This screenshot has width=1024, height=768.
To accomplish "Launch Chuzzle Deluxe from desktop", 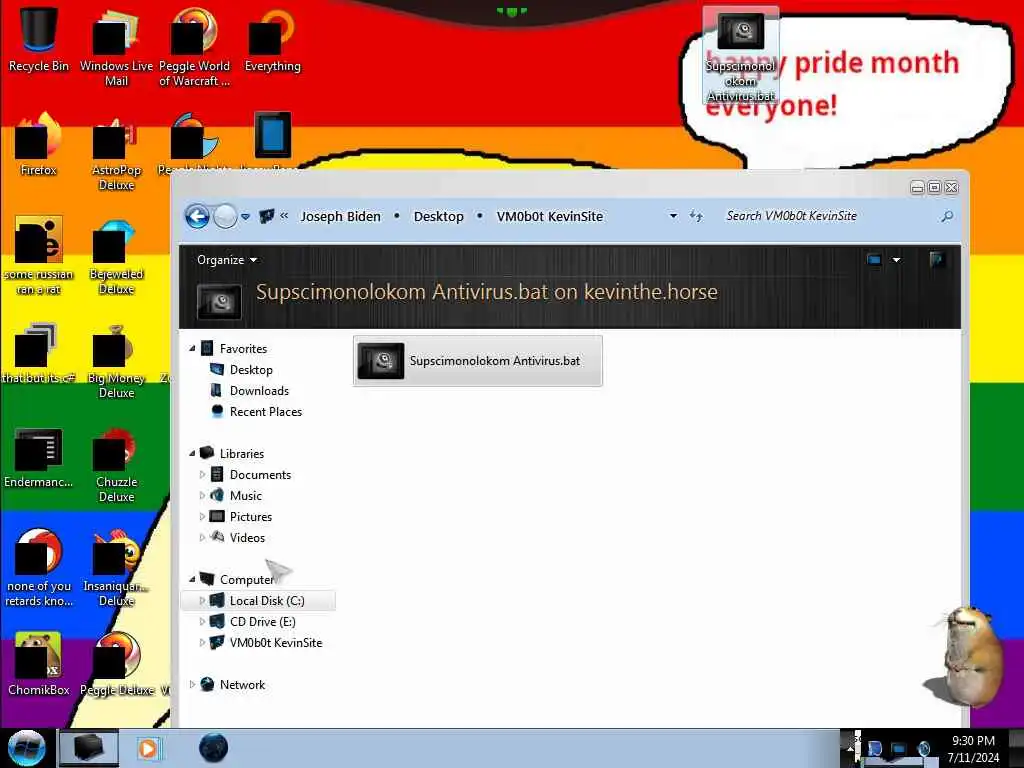I will pyautogui.click(x=116, y=464).
